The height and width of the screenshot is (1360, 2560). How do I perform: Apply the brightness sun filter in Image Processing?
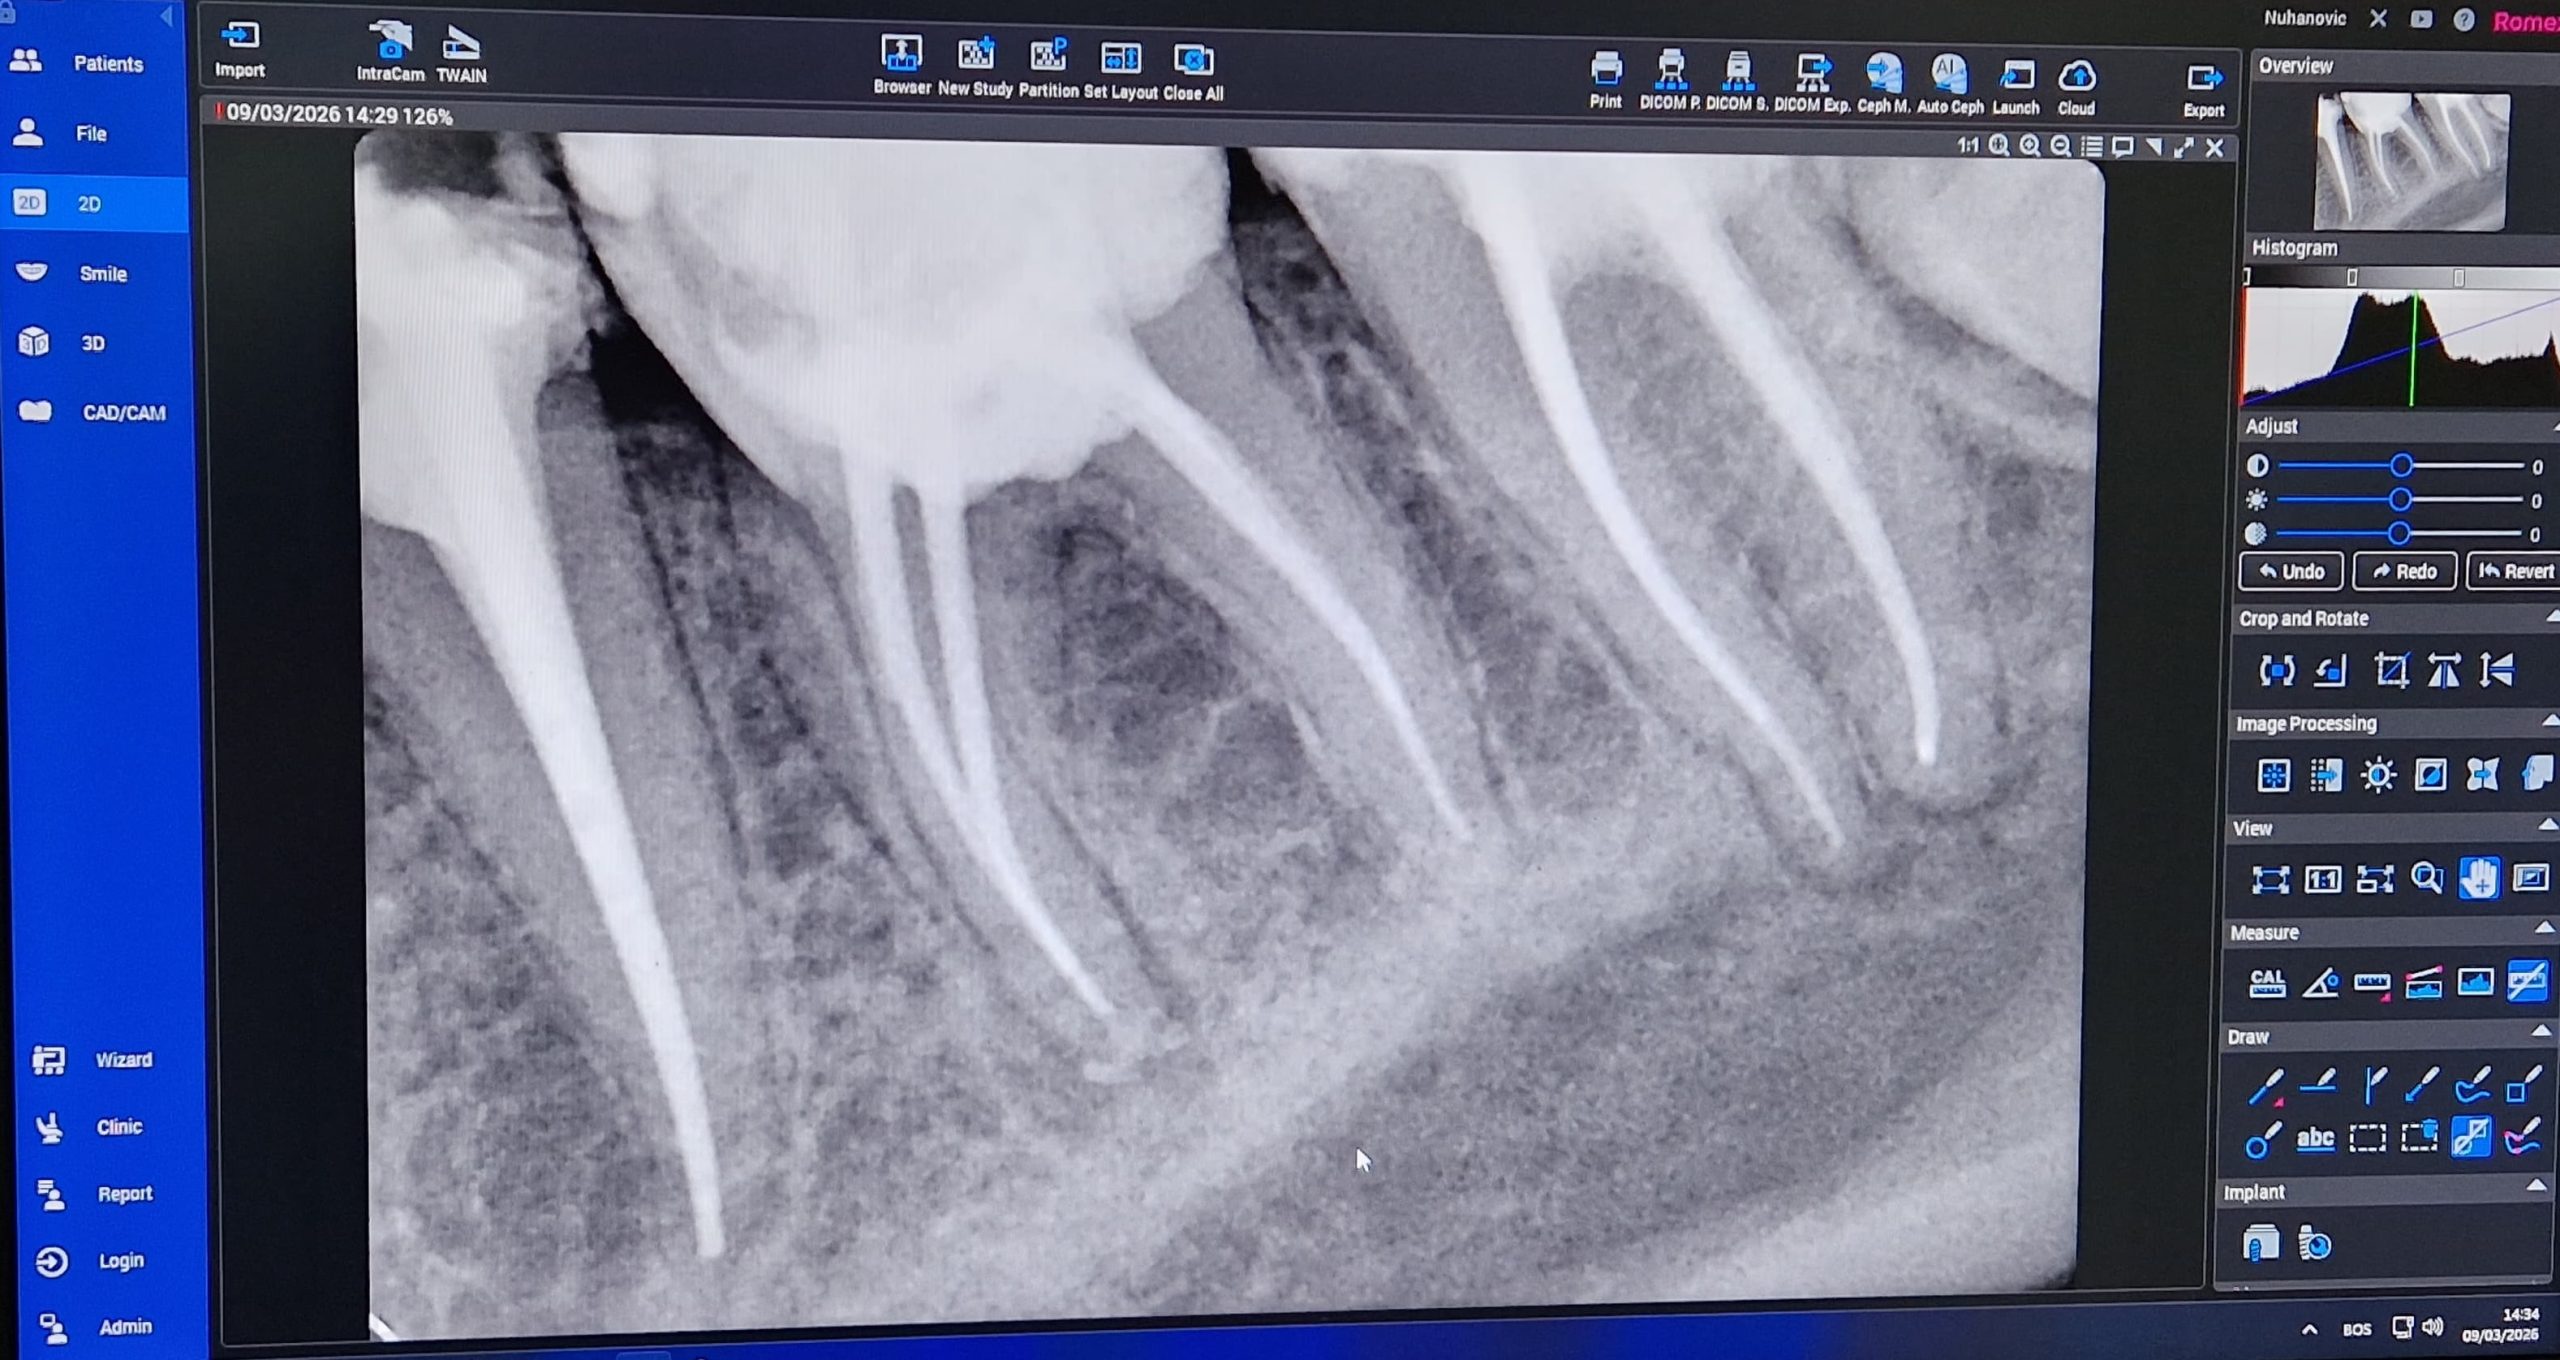click(2378, 775)
